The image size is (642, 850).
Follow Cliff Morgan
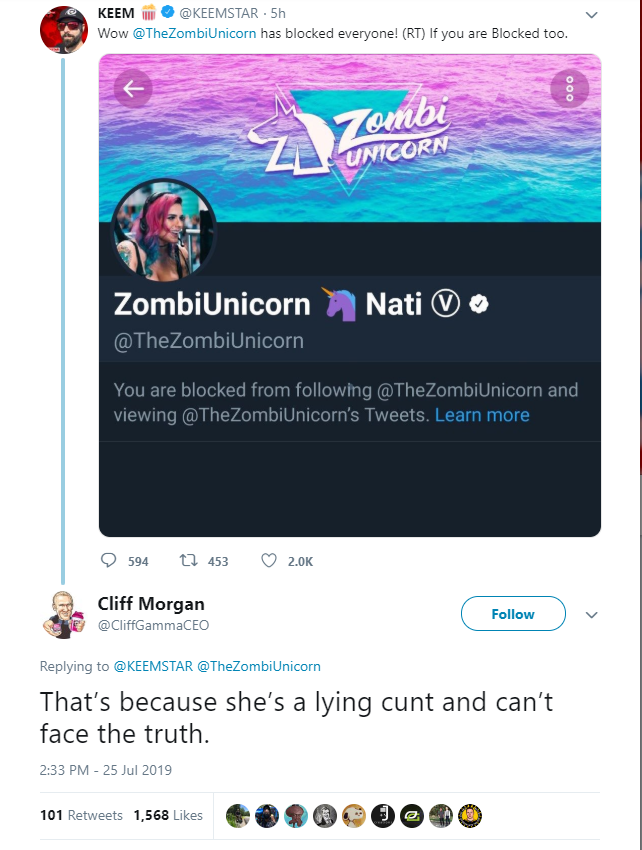[x=513, y=614]
